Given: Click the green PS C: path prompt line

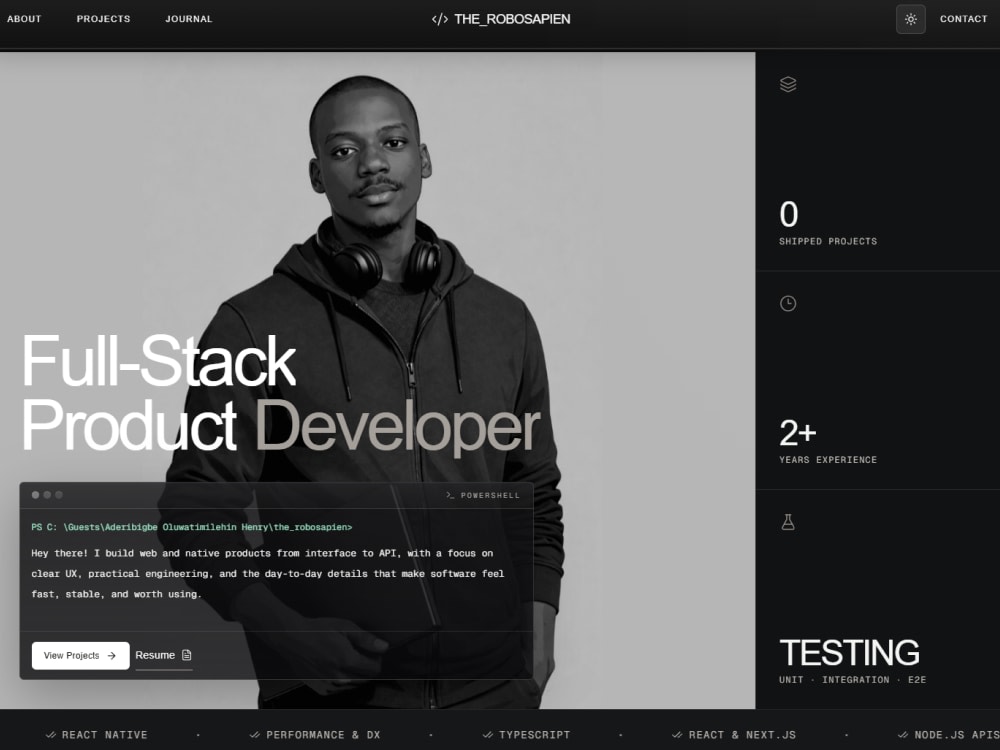Looking at the screenshot, I should point(192,527).
